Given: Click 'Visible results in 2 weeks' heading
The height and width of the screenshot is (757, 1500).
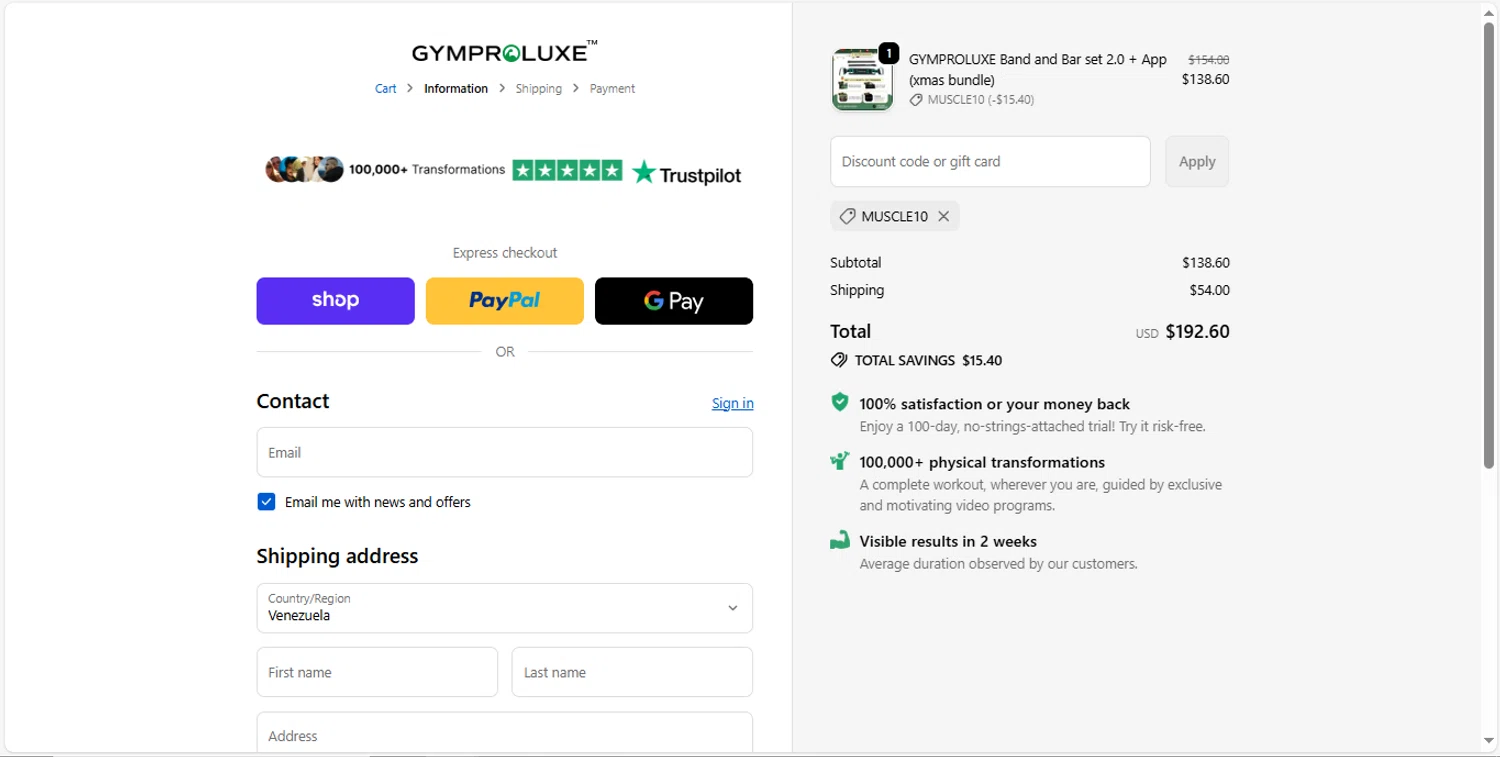Looking at the screenshot, I should [948, 541].
